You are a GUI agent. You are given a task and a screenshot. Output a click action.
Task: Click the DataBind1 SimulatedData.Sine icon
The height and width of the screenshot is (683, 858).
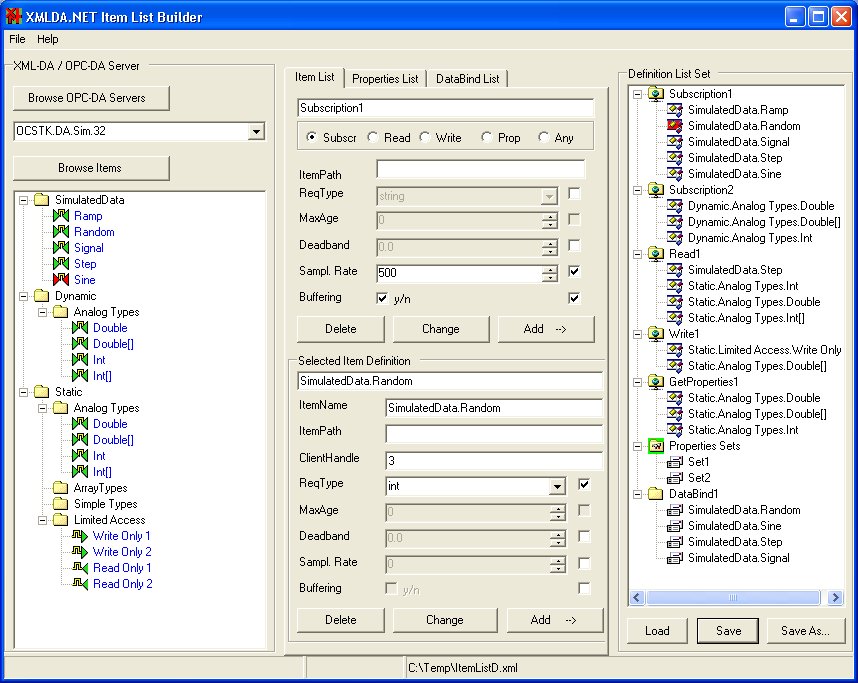tap(675, 526)
